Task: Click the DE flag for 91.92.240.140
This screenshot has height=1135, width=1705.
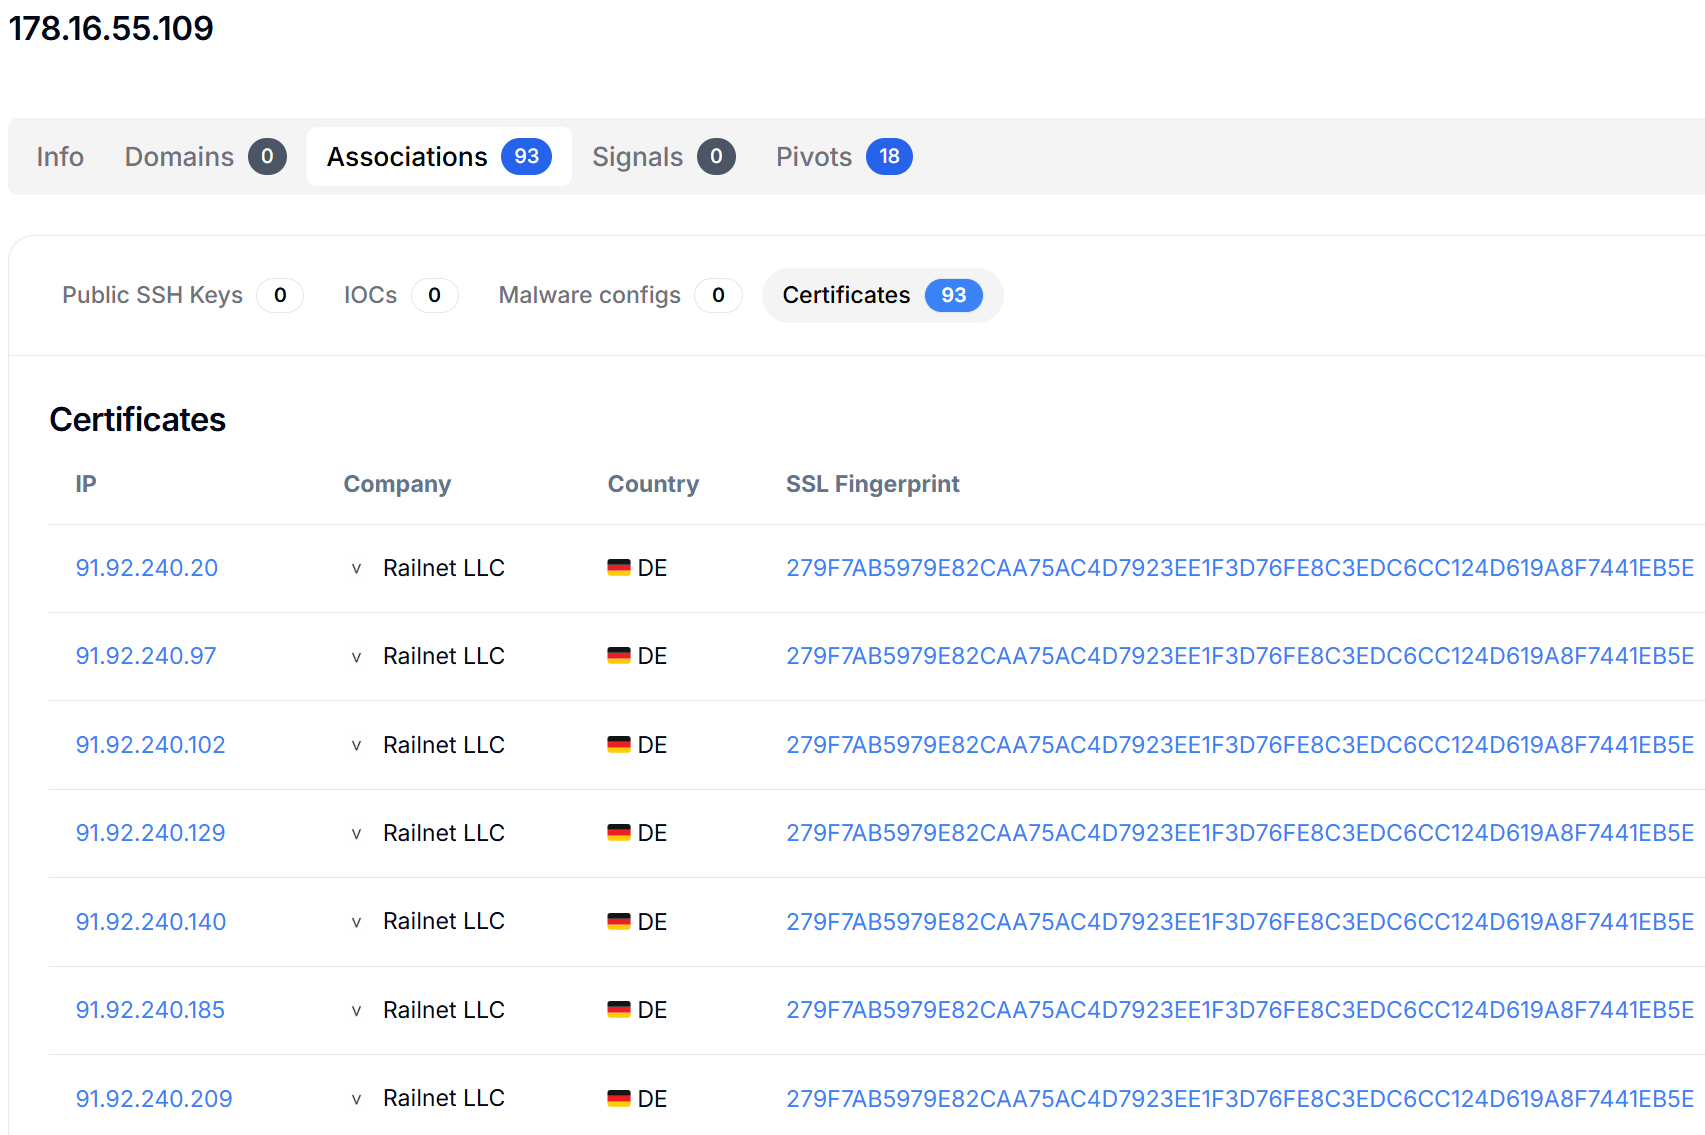Action: tap(619, 921)
